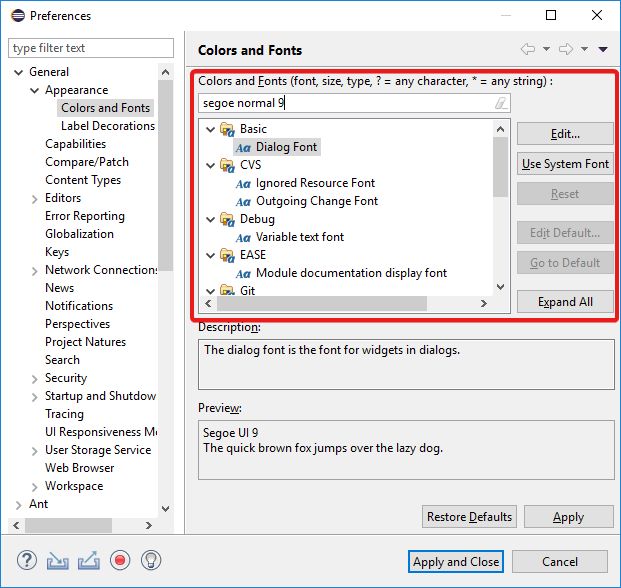Click the Eclipse Preferences window icon
The image size is (621, 588).
click(18, 16)
